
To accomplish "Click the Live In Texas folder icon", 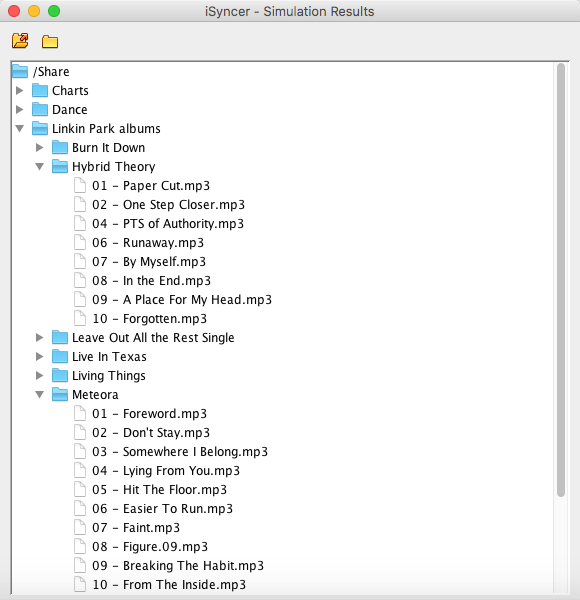I will coord(60,356).
